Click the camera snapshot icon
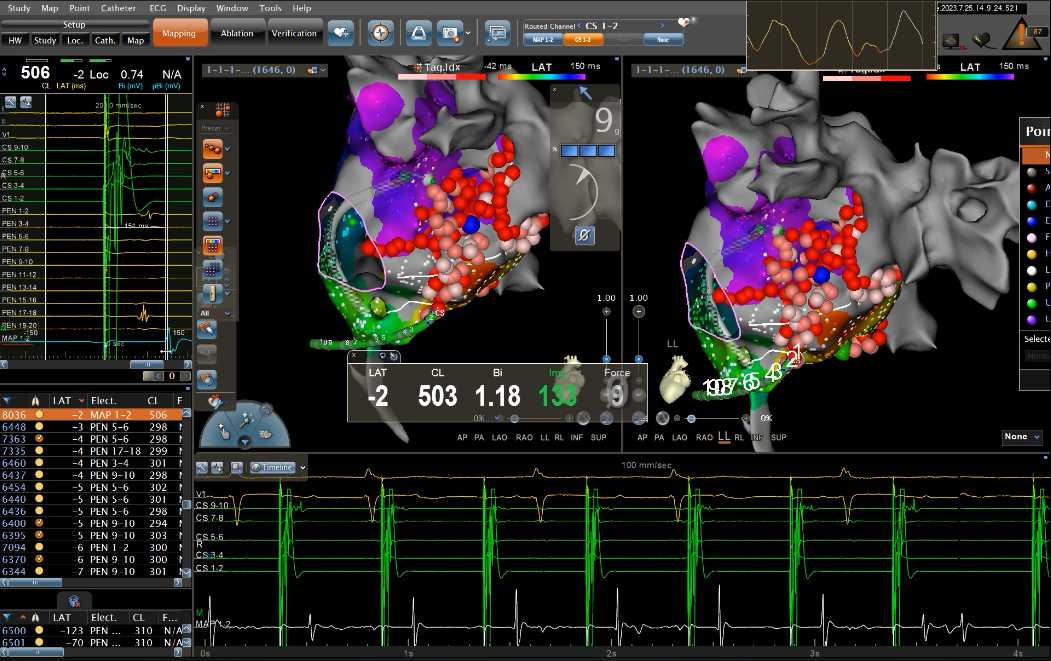The width and height of the screenshot is (1051, 661). pos(450,33)
